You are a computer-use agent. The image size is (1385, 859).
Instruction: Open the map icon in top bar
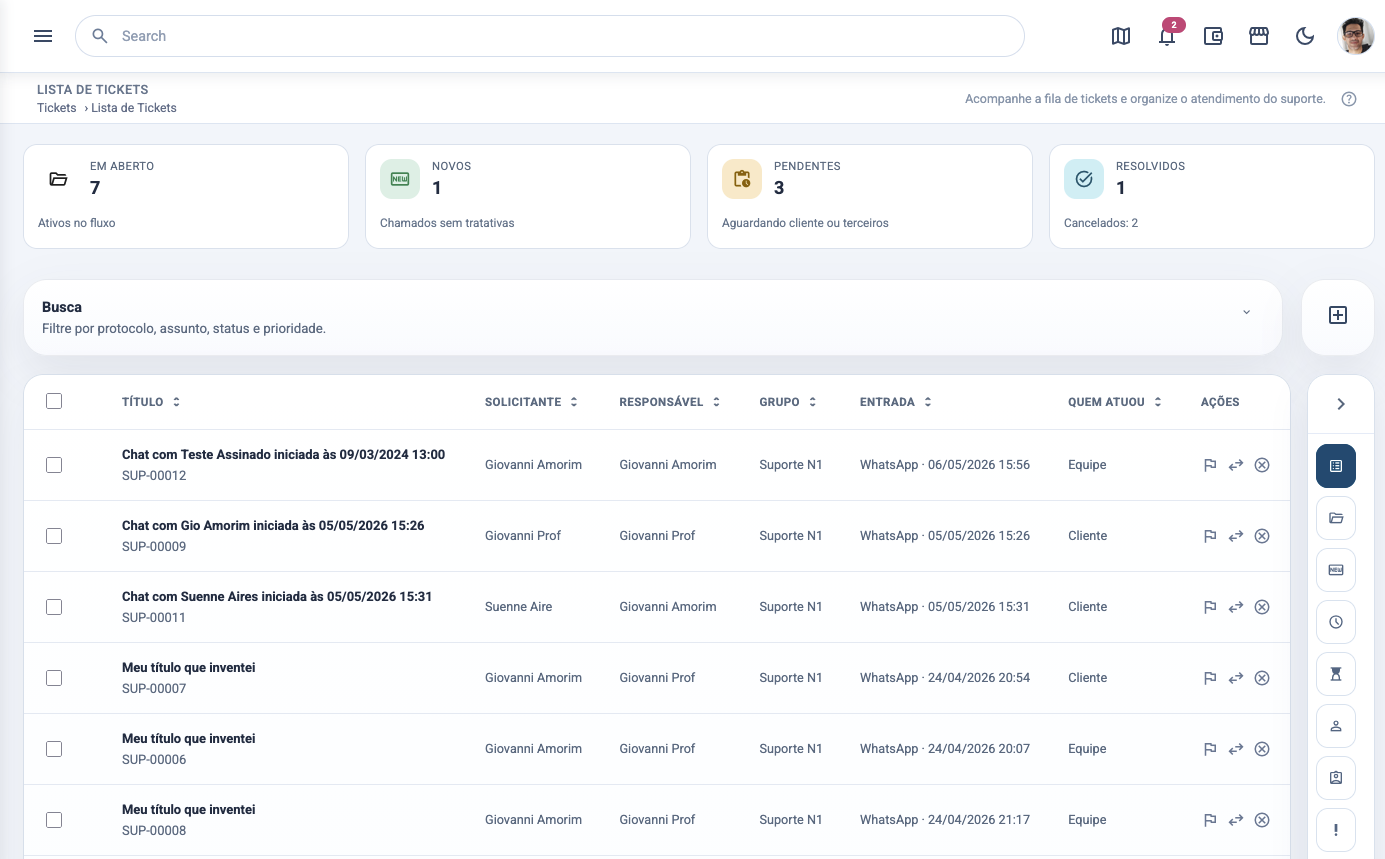point(1121,36)
